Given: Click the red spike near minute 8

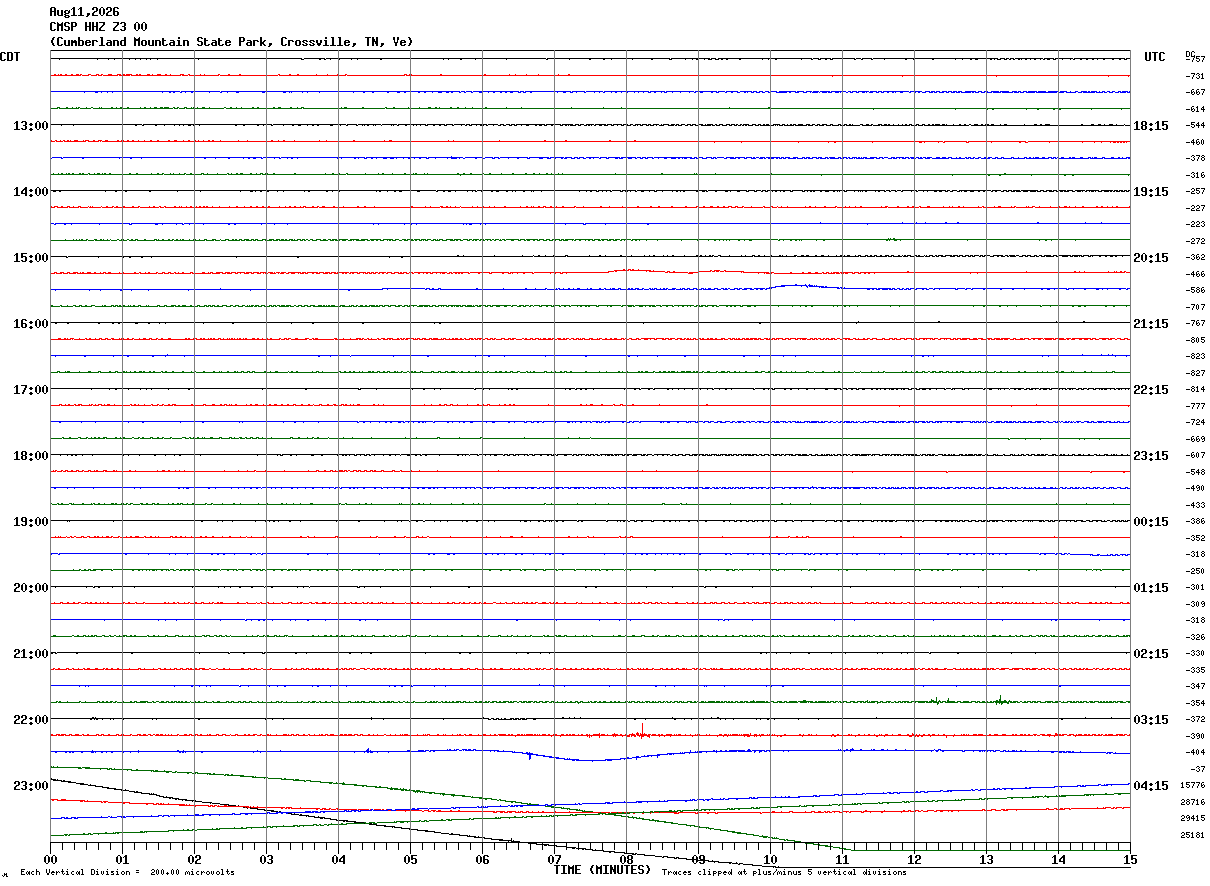Looking at the screenshot, I should coord(642,730).
